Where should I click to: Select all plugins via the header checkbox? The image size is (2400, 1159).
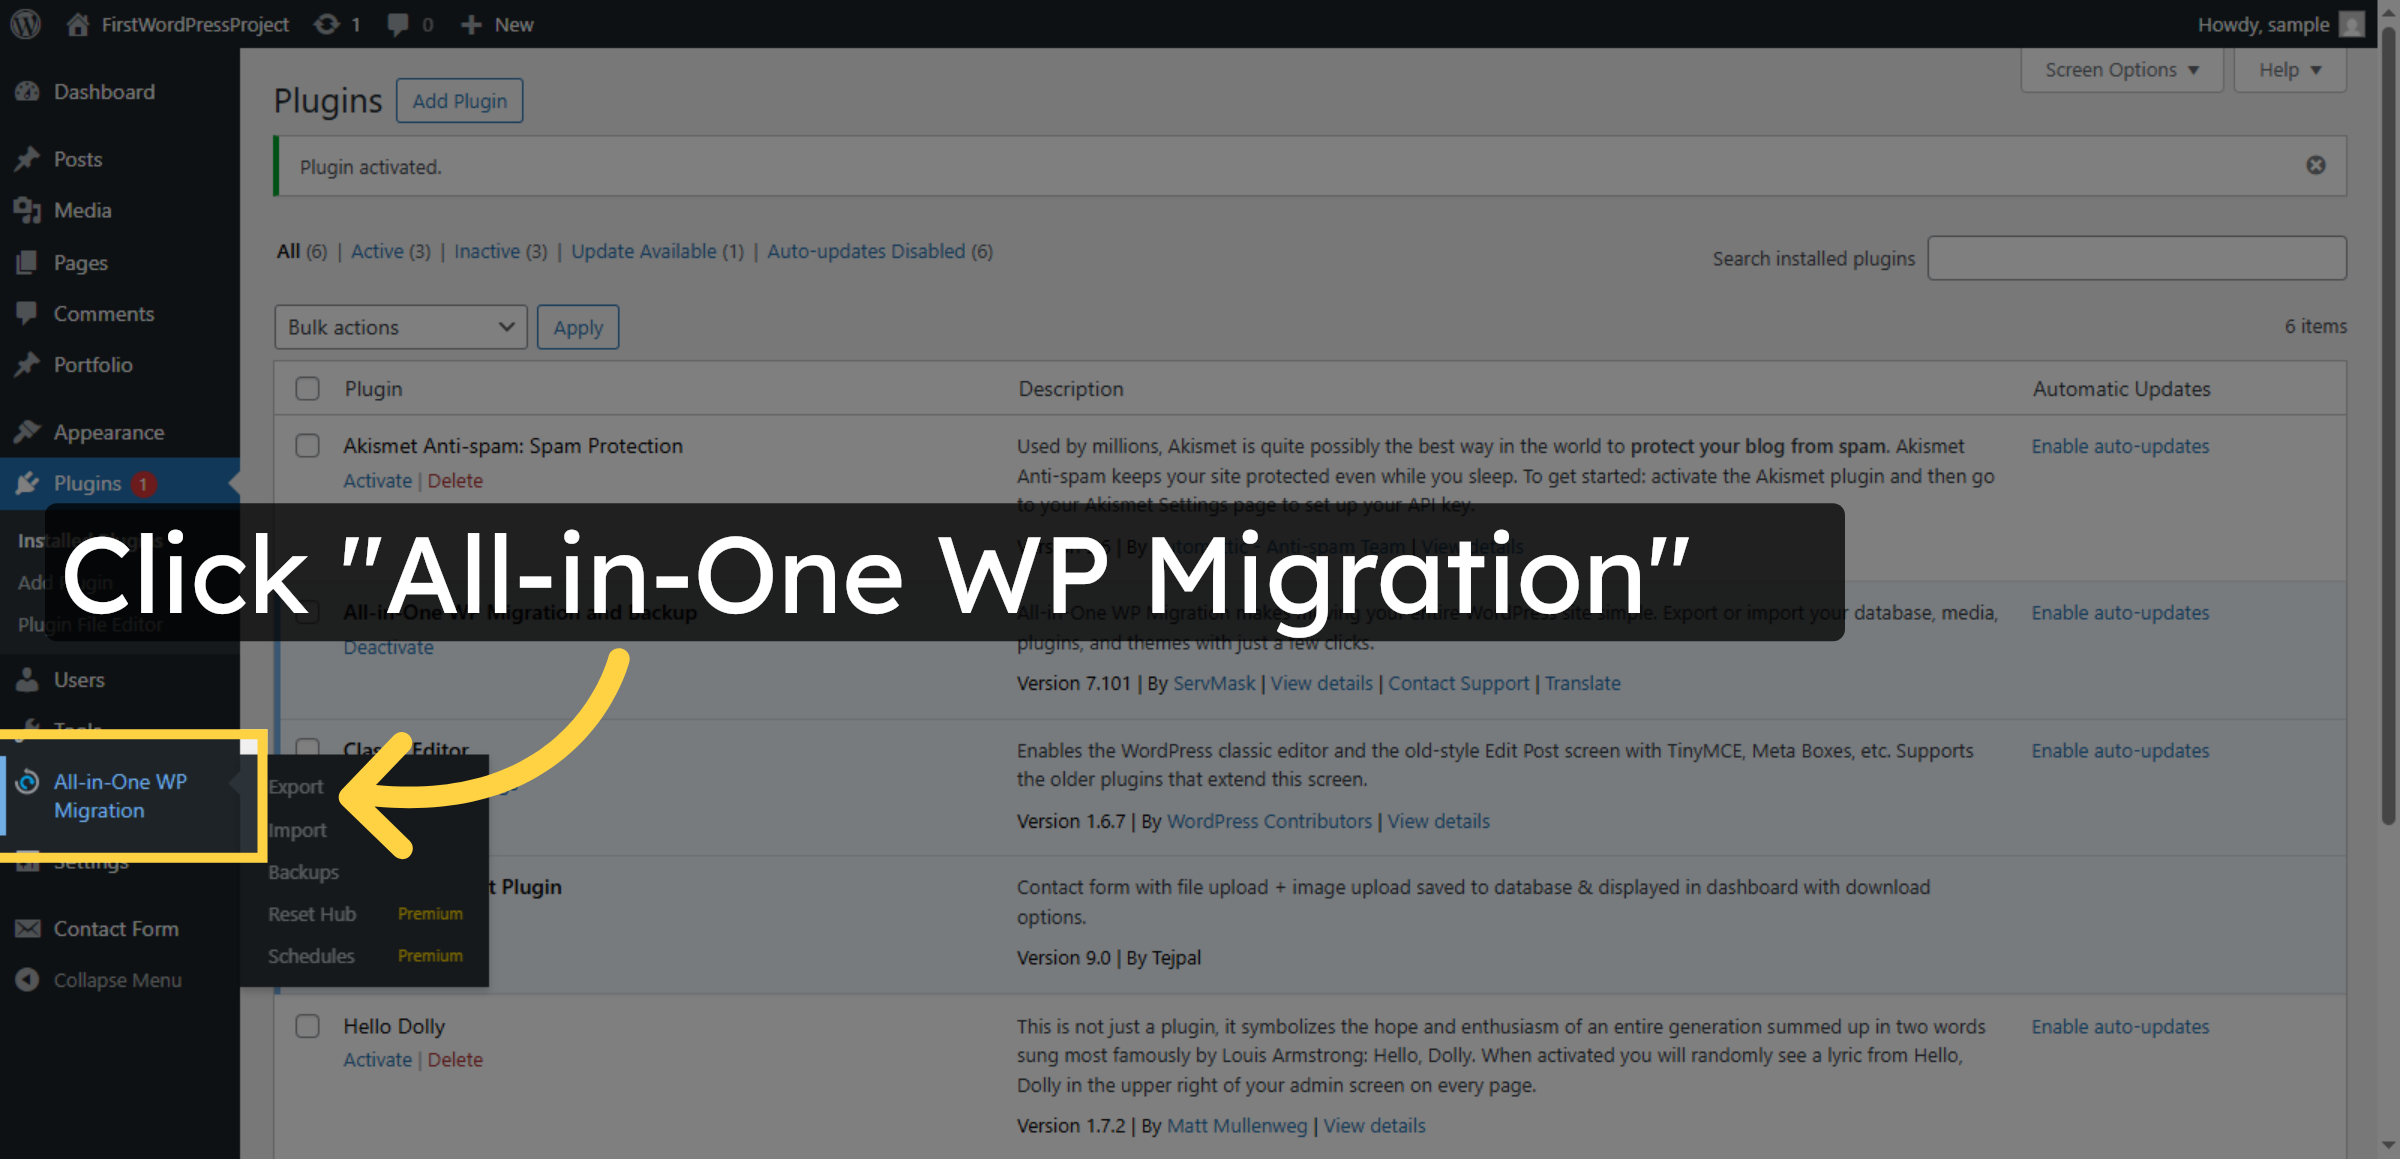point(307,388)
